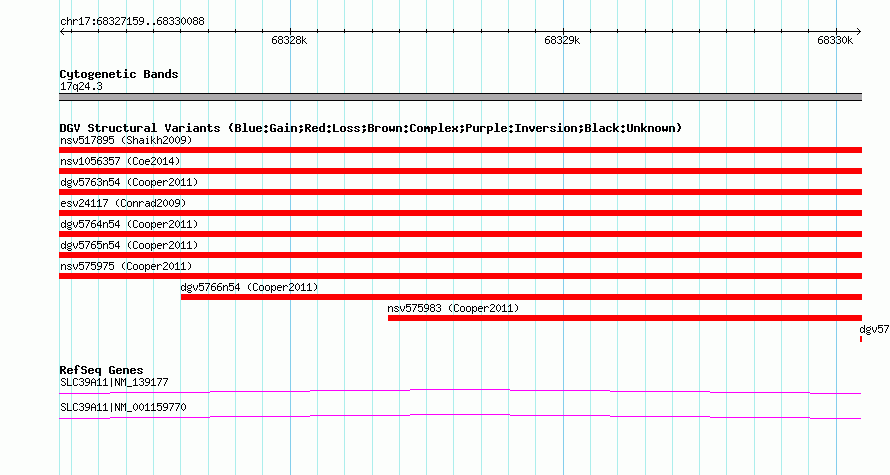This screenshot has height=475, width=890.
Task: Click the red bar under nsv575983
Action: click(x=625, y=318)
